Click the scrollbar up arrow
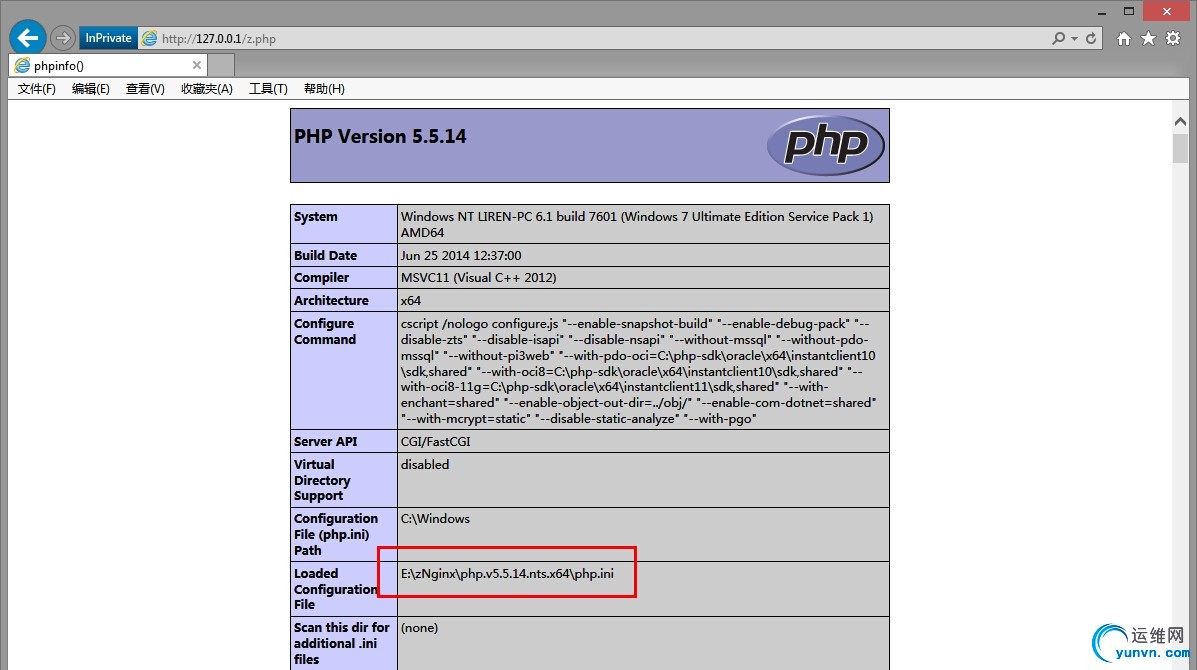Image resolution: width=1197 pixels, height=670 pixels. coord(1180,121)
